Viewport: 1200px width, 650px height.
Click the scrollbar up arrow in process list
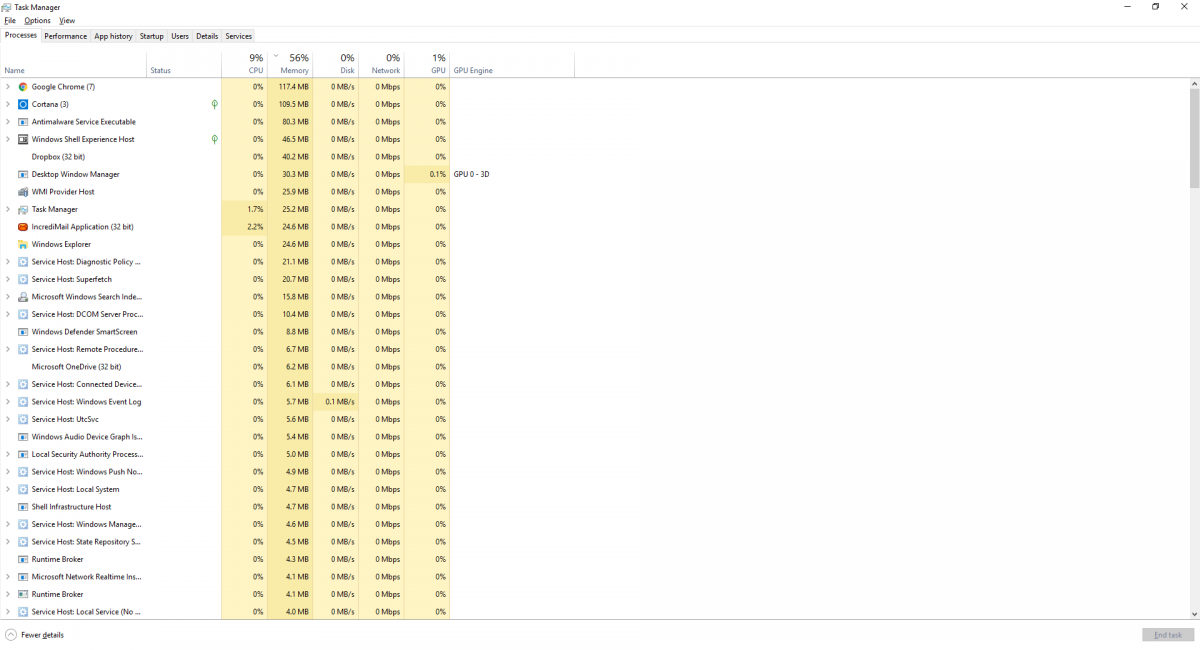click(1194, 83)
